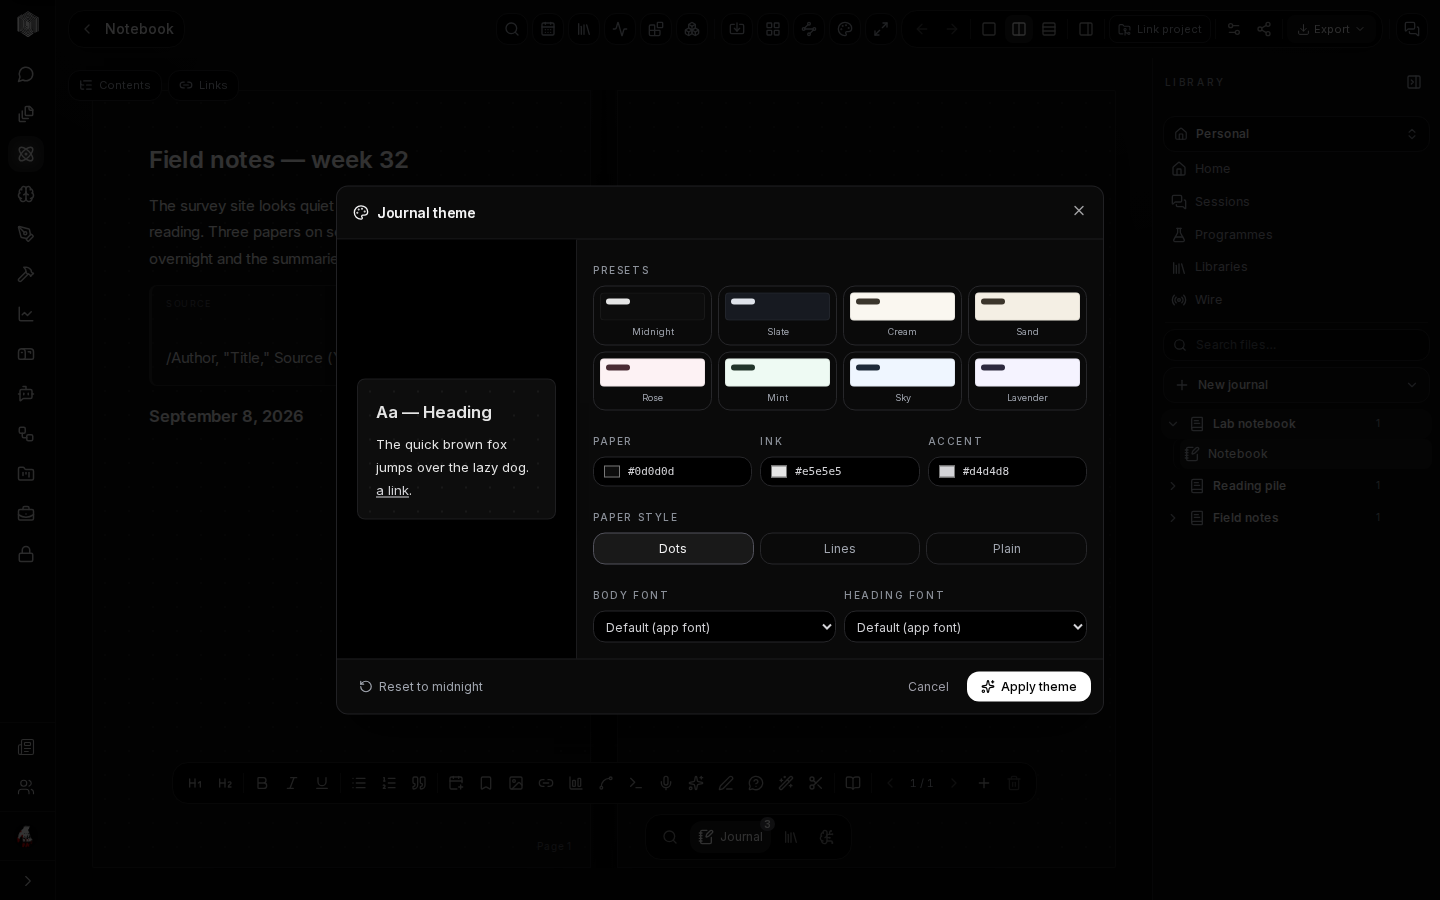The image size is (1440, 900).
Task: Choose the Slate preset
Action: coord(778,315)
